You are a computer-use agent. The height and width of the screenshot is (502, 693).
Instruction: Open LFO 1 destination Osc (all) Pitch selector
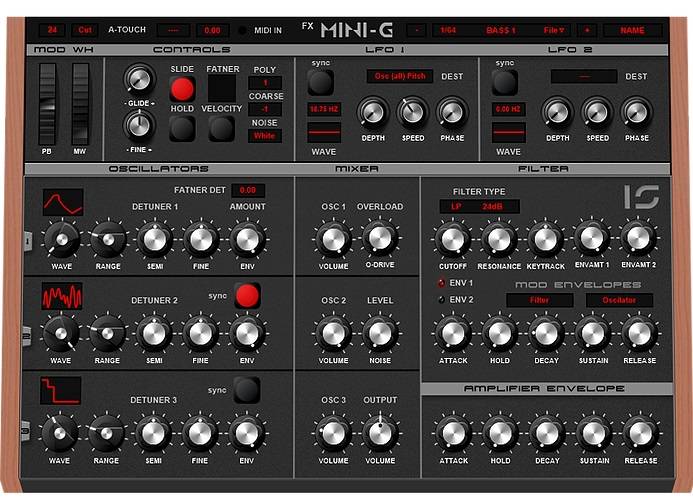click(x=399, y=76)
